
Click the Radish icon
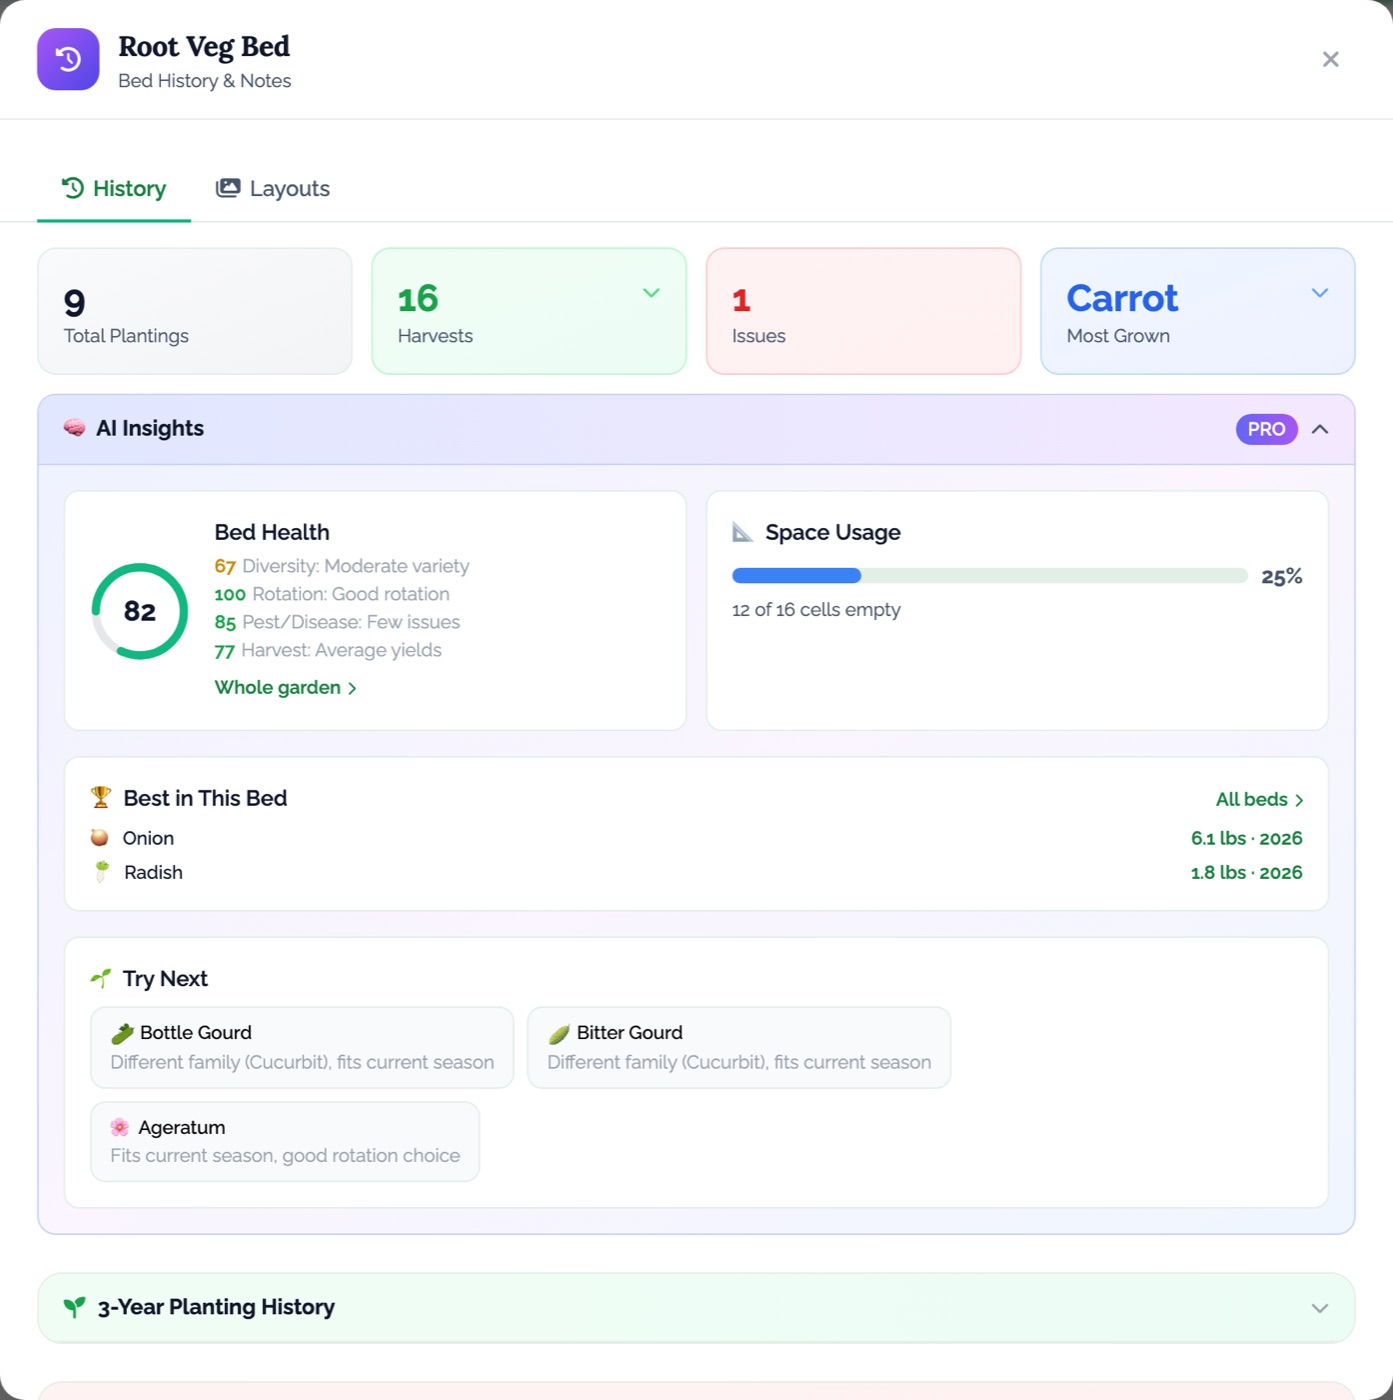pyautogui.click(x=101, y=871)
